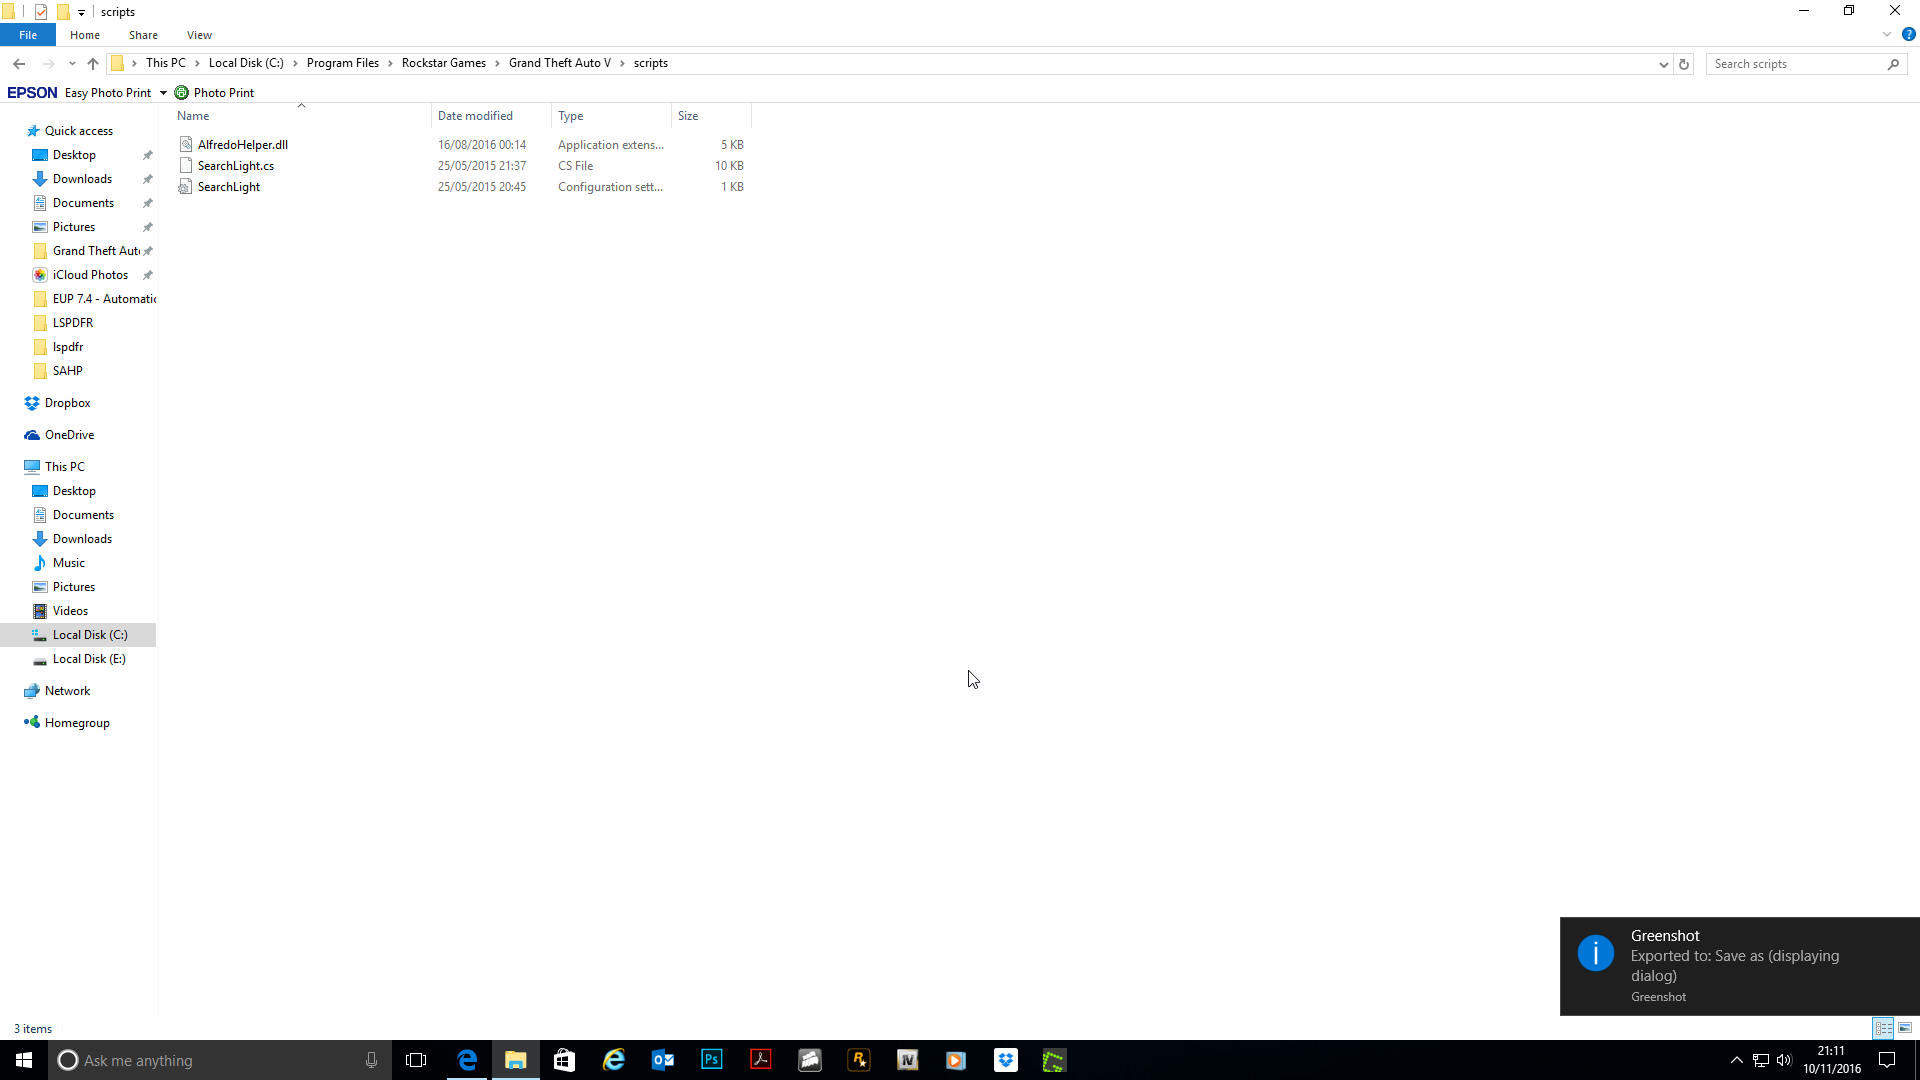
Task: Open the Rockstar Games taskbar icon
Action: pos(859,1060)
